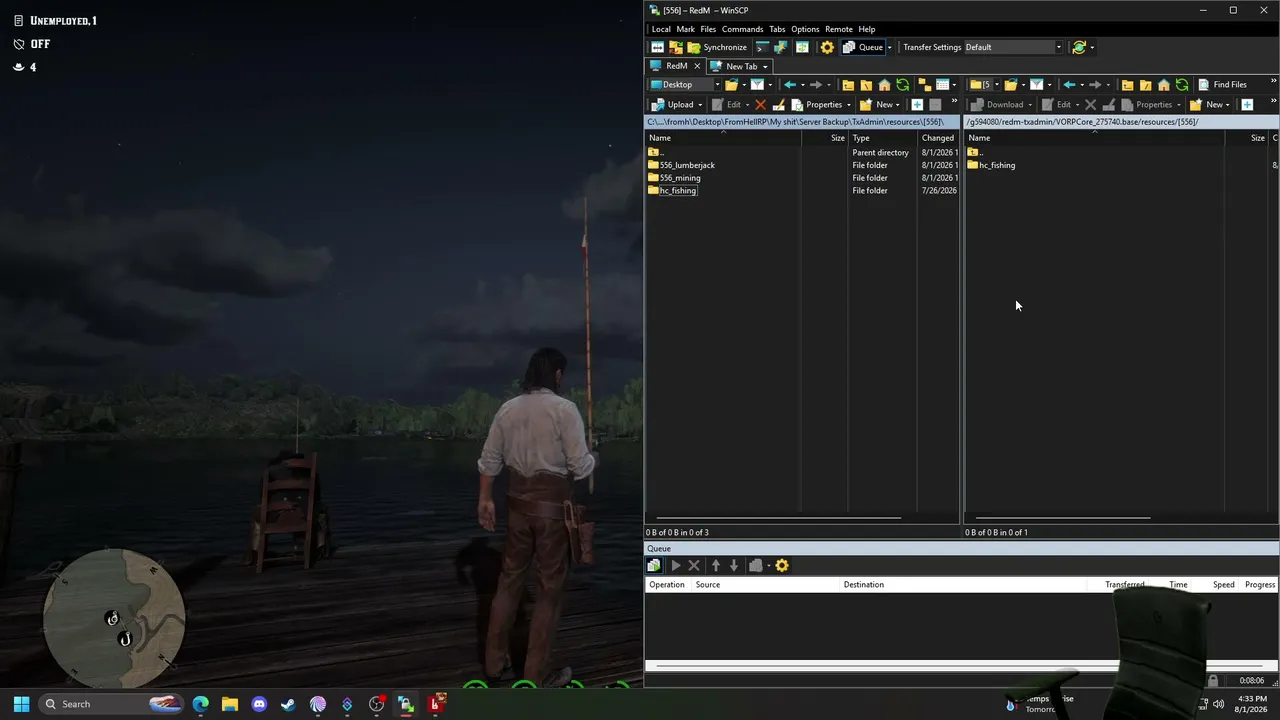Image resolution: width=1280 pixels, height=720 pixels.
Task: Click the remote open directory icon
Action: coord(1010,85)
